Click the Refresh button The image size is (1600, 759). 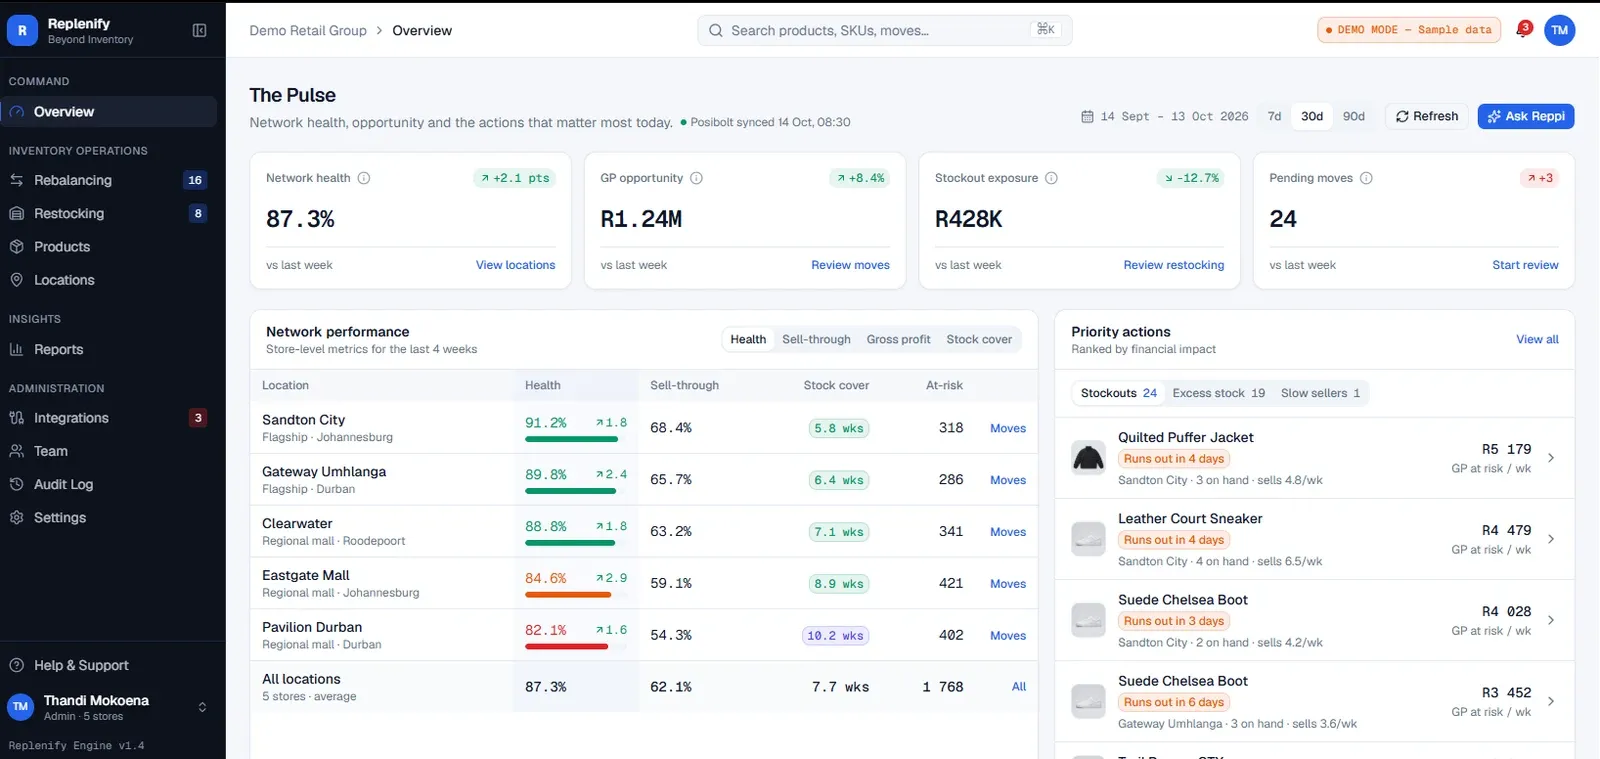(1427, 116)
